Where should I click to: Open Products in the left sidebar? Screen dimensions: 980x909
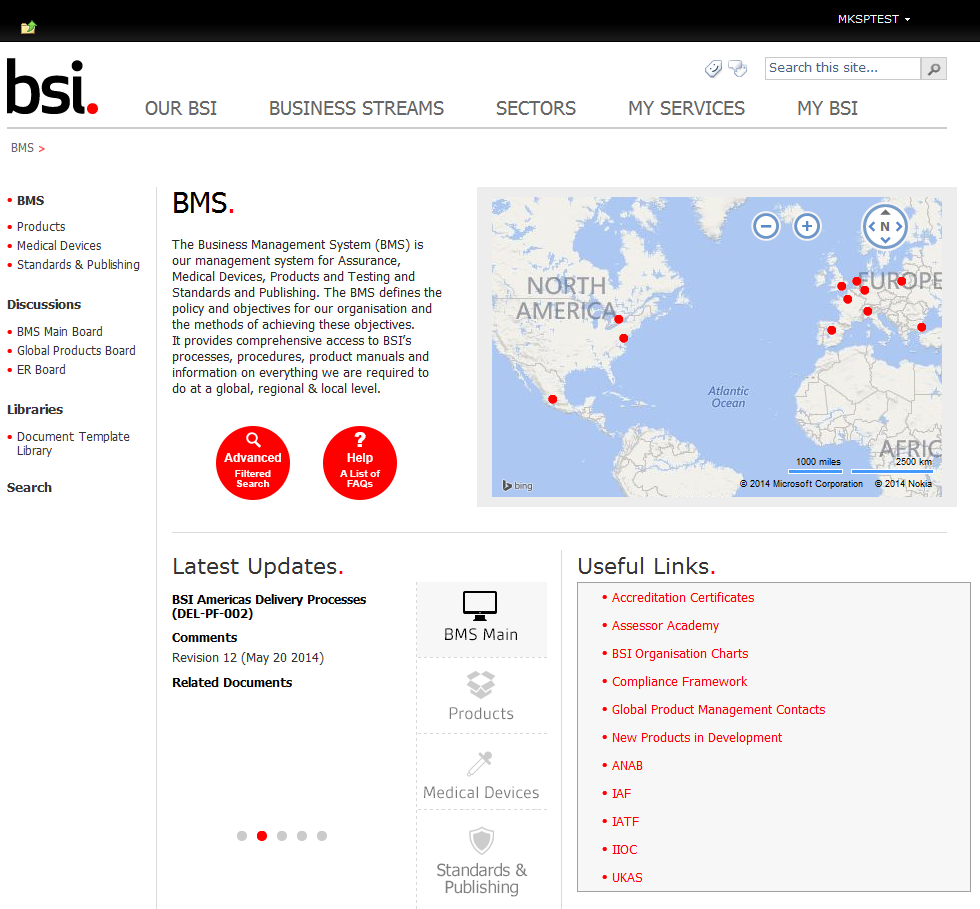point(41,227)
